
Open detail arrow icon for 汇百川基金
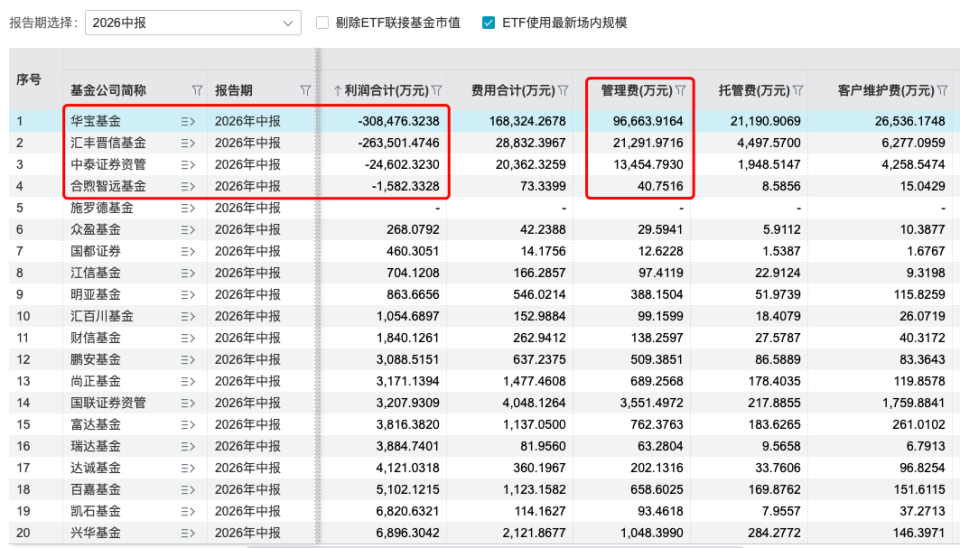click(x=188, y=317)
